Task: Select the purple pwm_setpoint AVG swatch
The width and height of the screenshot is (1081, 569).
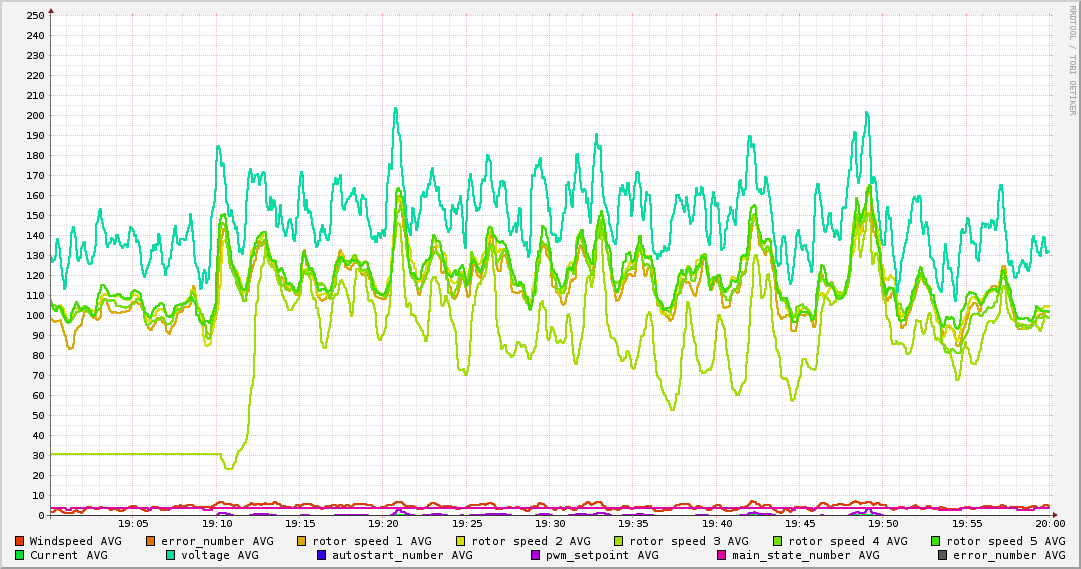Action: point(536,555)
